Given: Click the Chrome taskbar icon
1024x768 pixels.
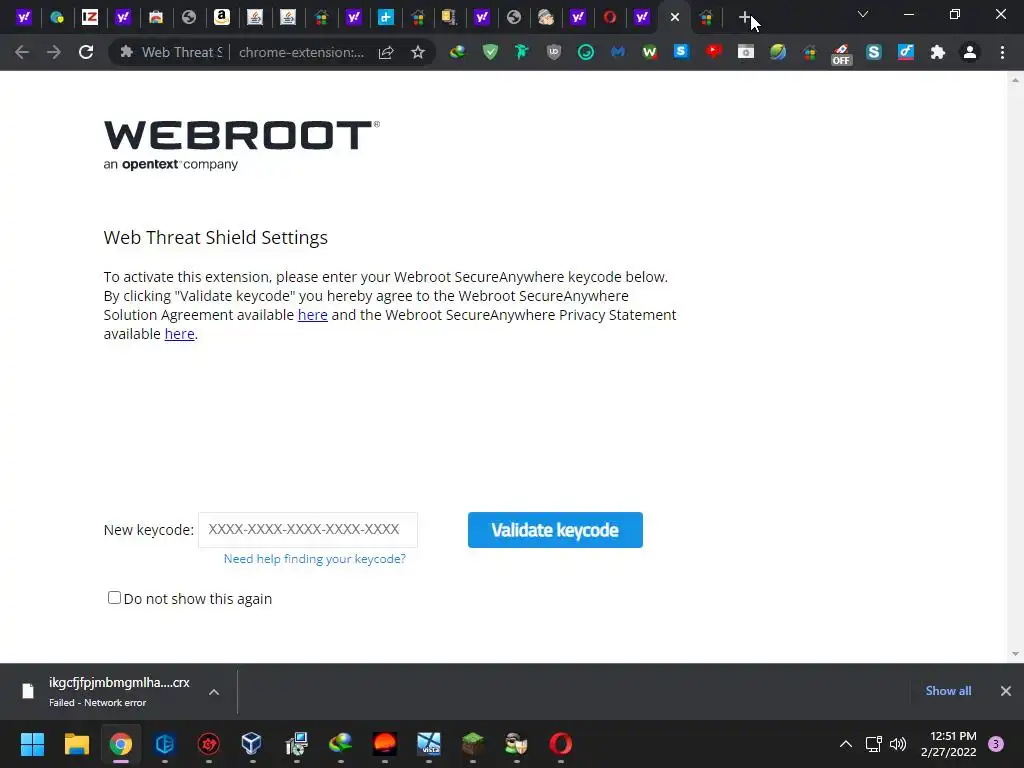Looking at the screenshot, I should coord(121,744).
